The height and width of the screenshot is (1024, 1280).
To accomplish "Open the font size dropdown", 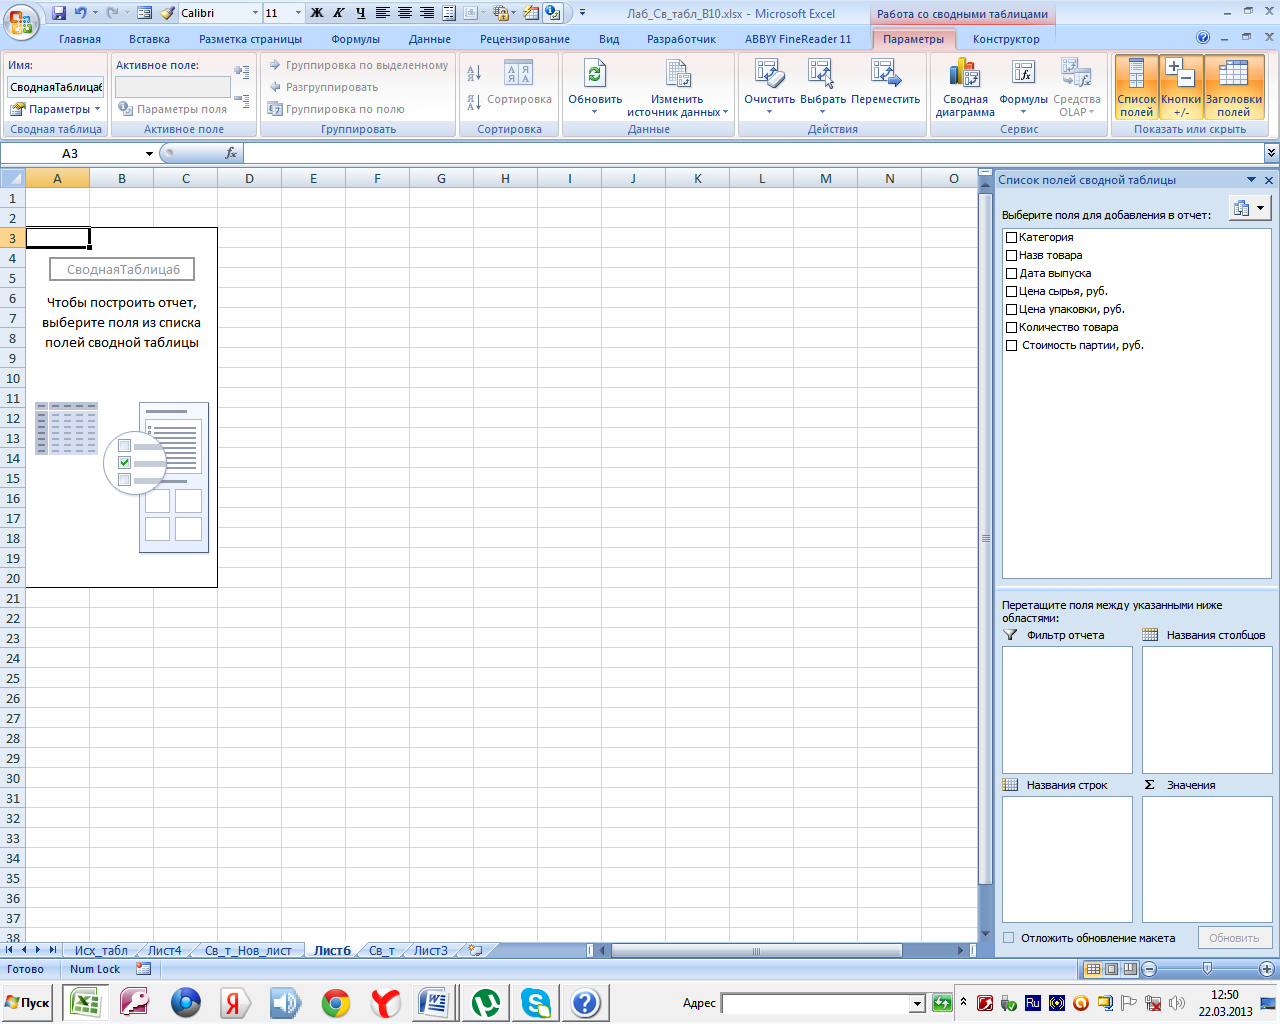I will click(x=298, y=13).
